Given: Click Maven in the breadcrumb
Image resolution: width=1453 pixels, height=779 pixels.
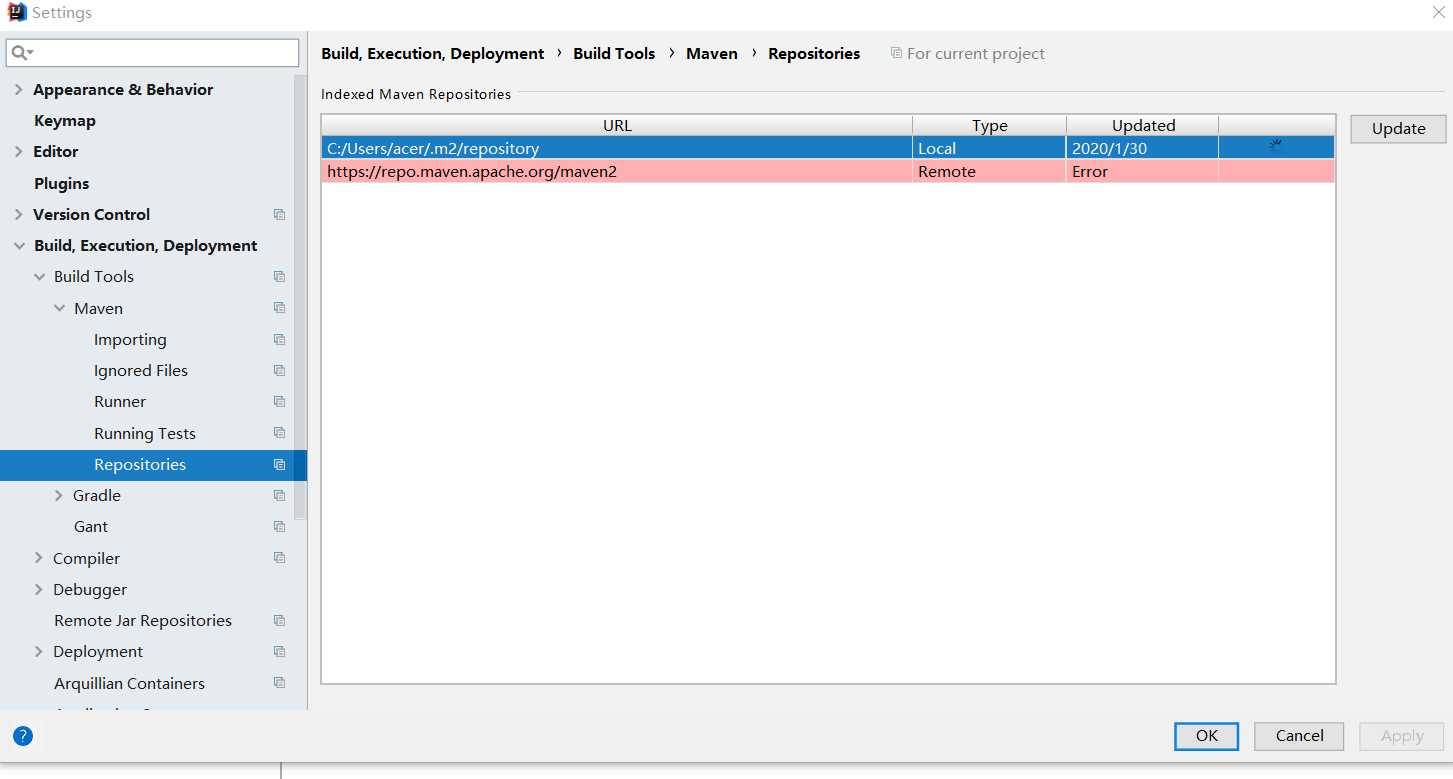Looking at the screenshot, I should 712,54.
